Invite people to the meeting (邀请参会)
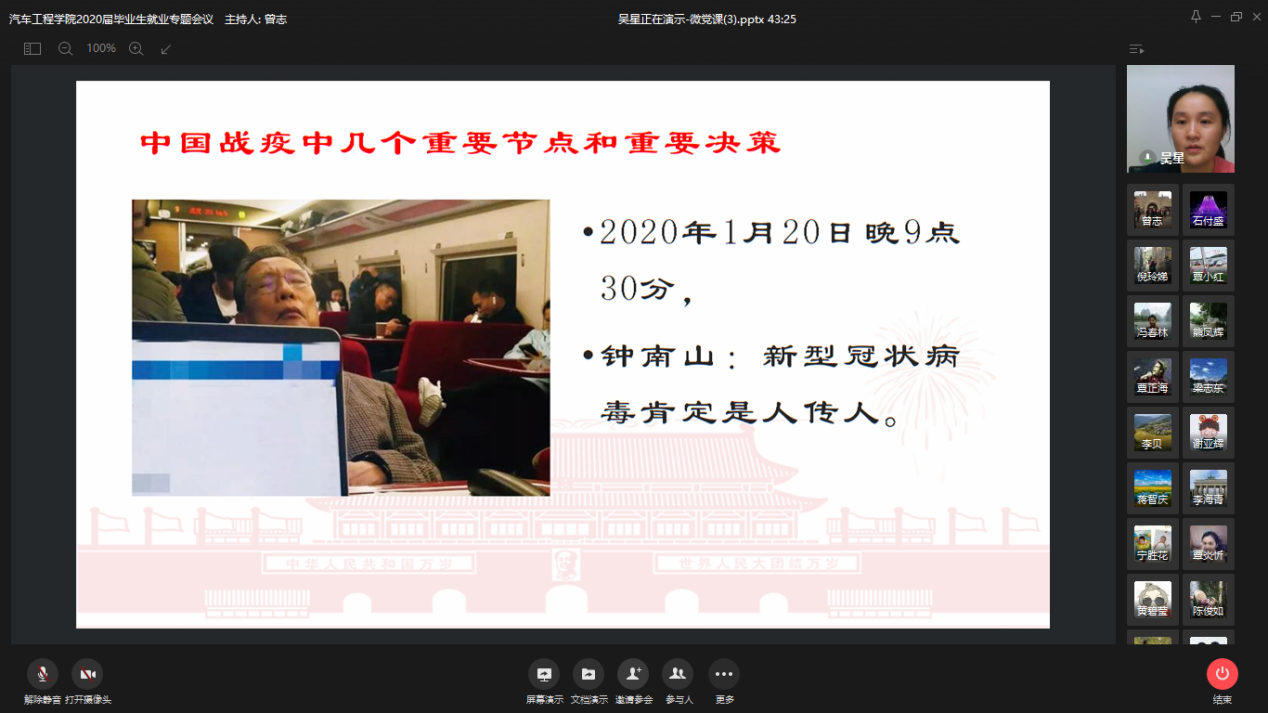The image size is (1268, 713). 632,675
